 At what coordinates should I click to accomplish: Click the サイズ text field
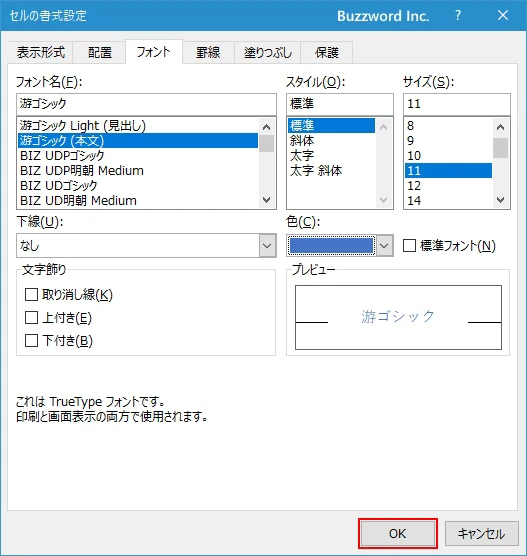click(457, 104)
